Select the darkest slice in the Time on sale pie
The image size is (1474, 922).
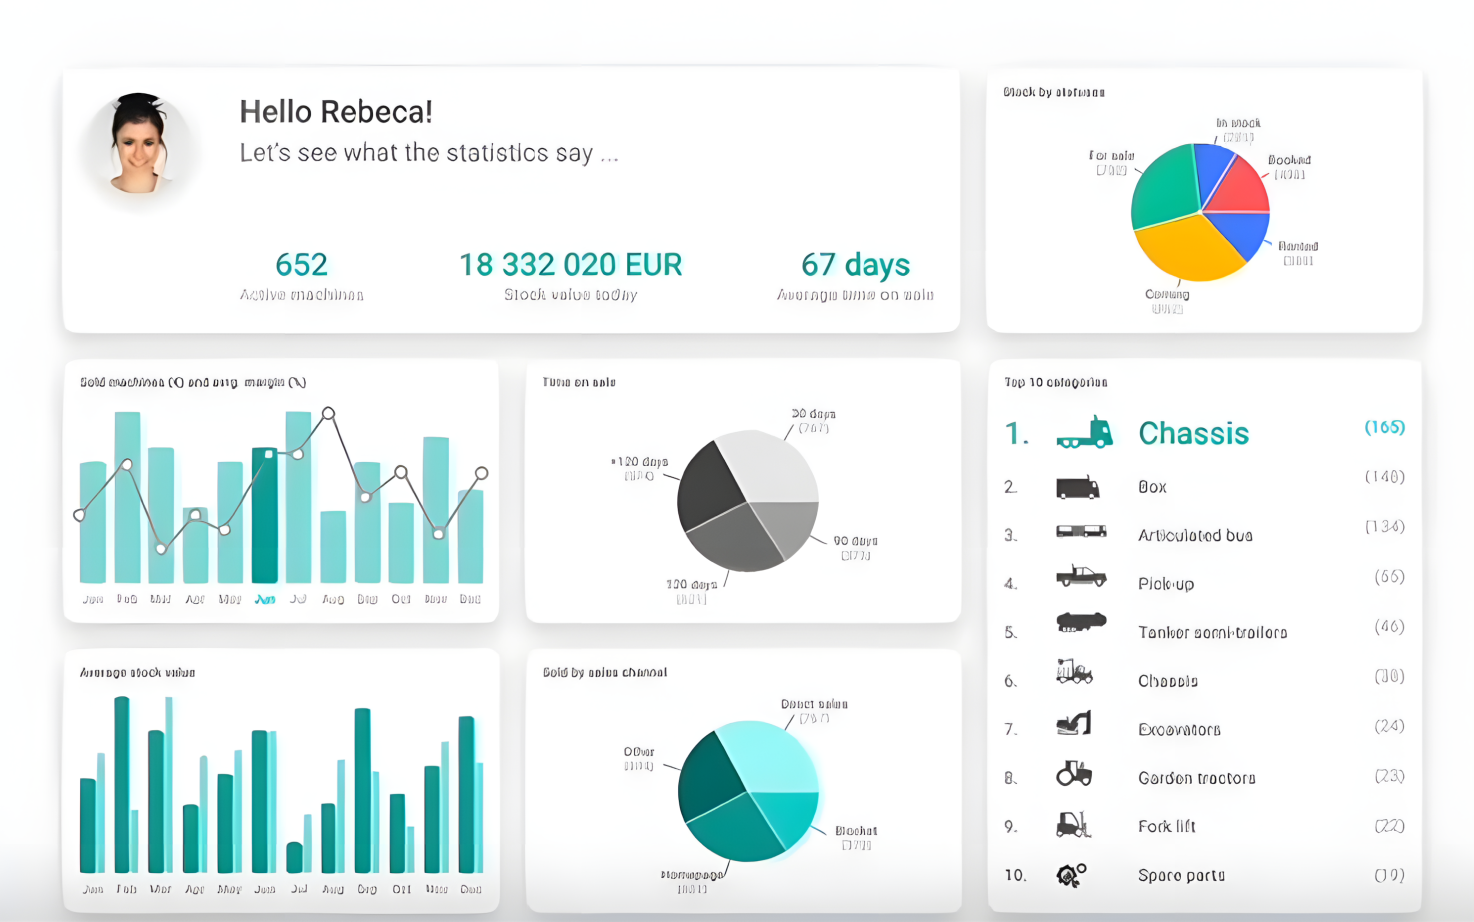pyautogui.click(x=709, y=484)
